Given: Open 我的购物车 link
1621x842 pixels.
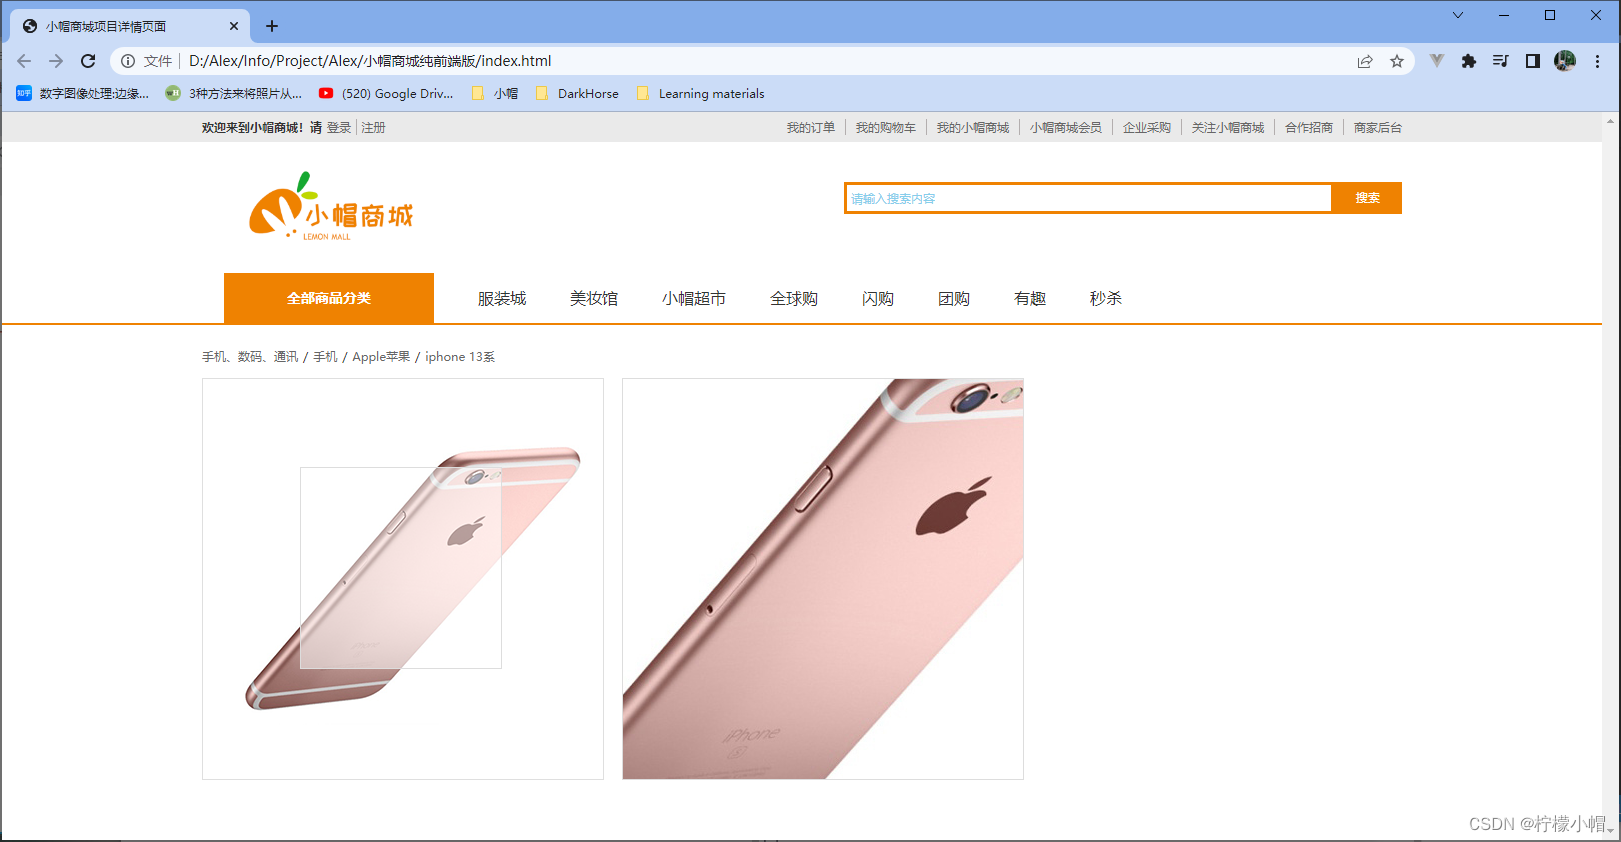Looking at the screenshot, I should (885, 128).
